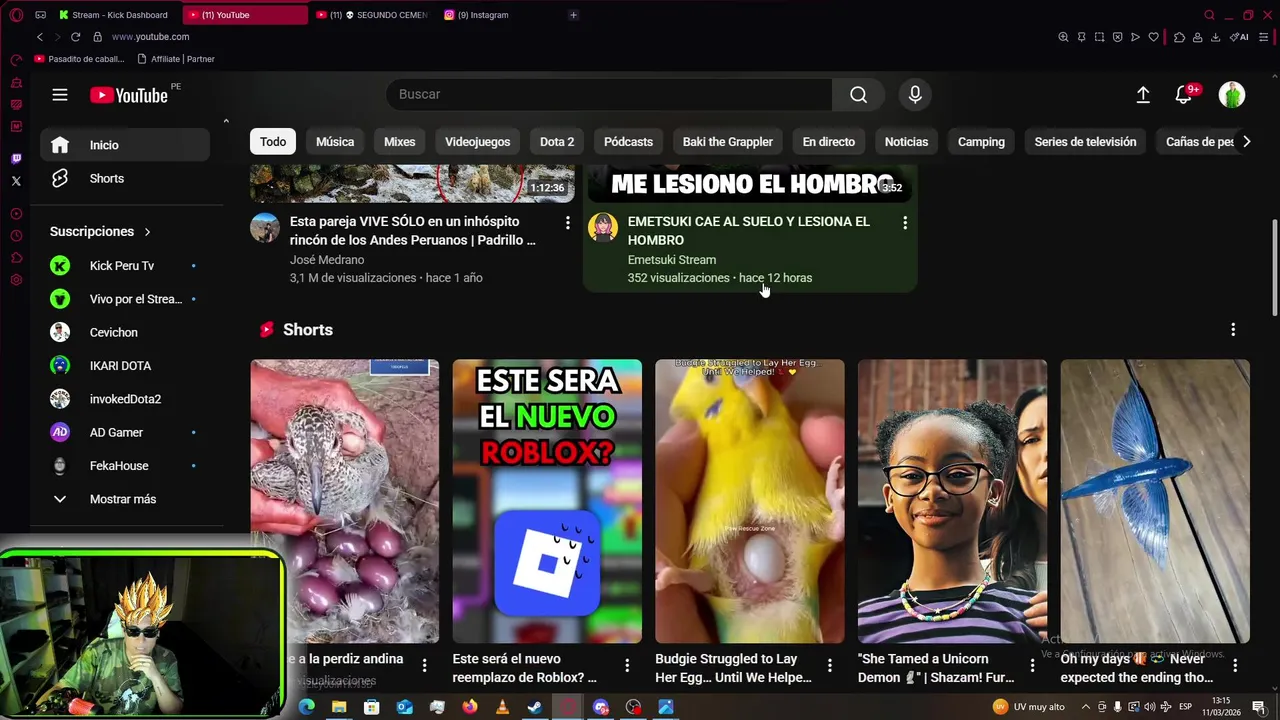Open the EMETSUKI CAE AL SUELO video title
This screenshot has width=1280, height=720.
[x=749, y=231]
